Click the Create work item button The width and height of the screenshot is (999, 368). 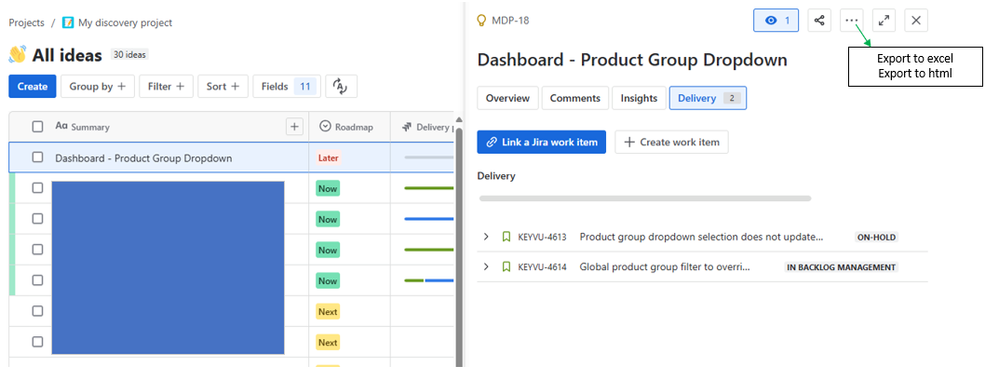[672, 142]
